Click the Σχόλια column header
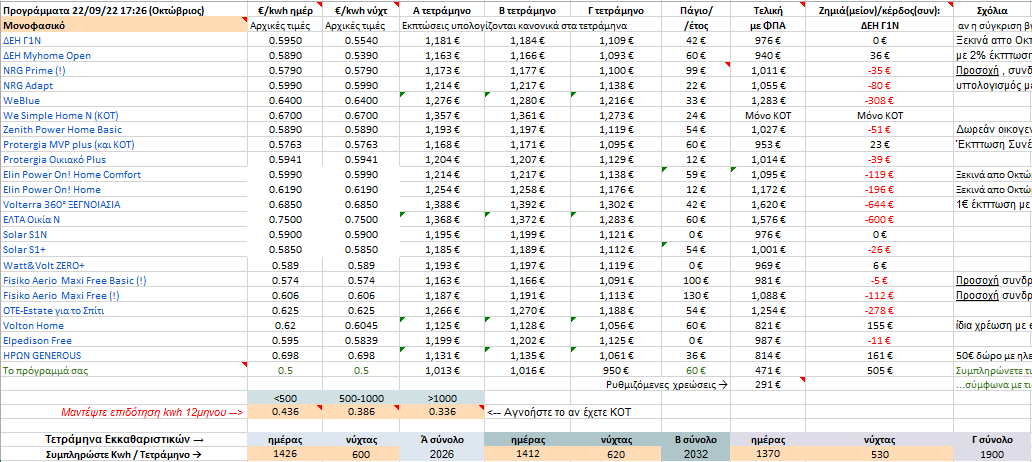 tap(993, 11)
